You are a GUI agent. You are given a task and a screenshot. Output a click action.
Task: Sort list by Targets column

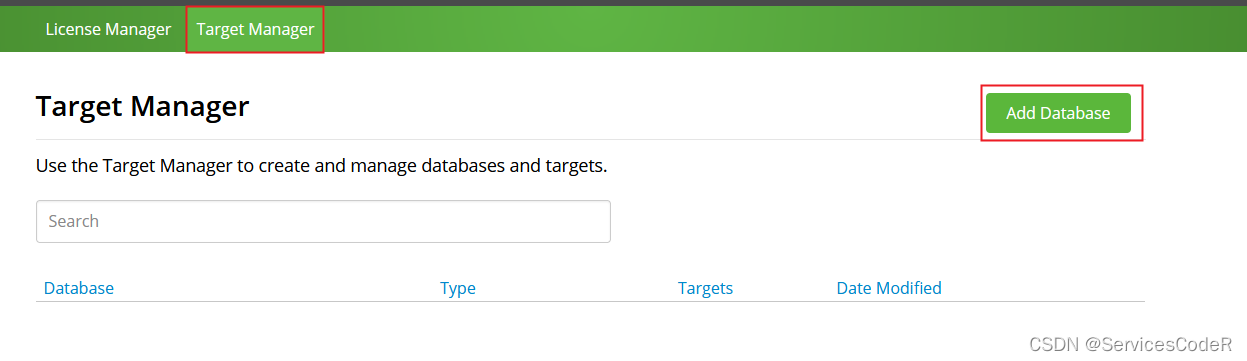tap(705, 288)
